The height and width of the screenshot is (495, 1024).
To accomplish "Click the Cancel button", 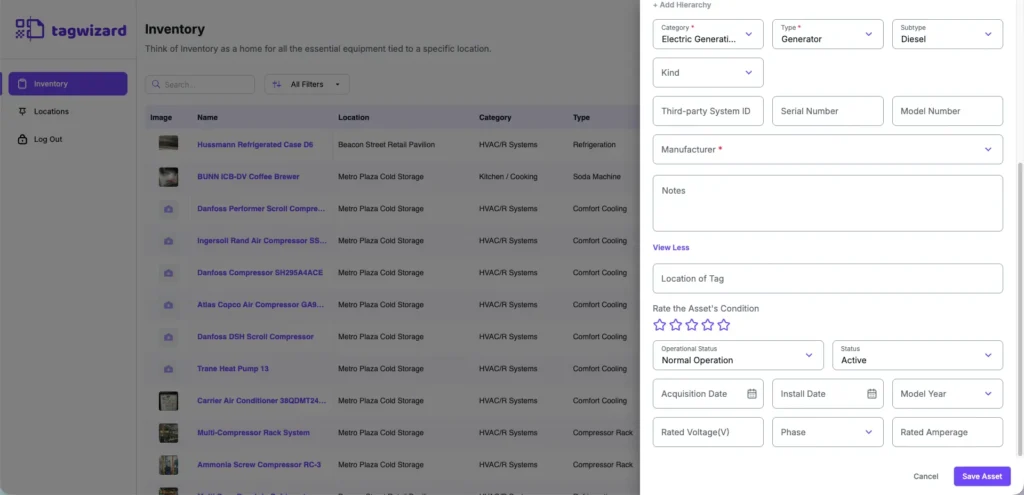I will click(x=925, y=476).
